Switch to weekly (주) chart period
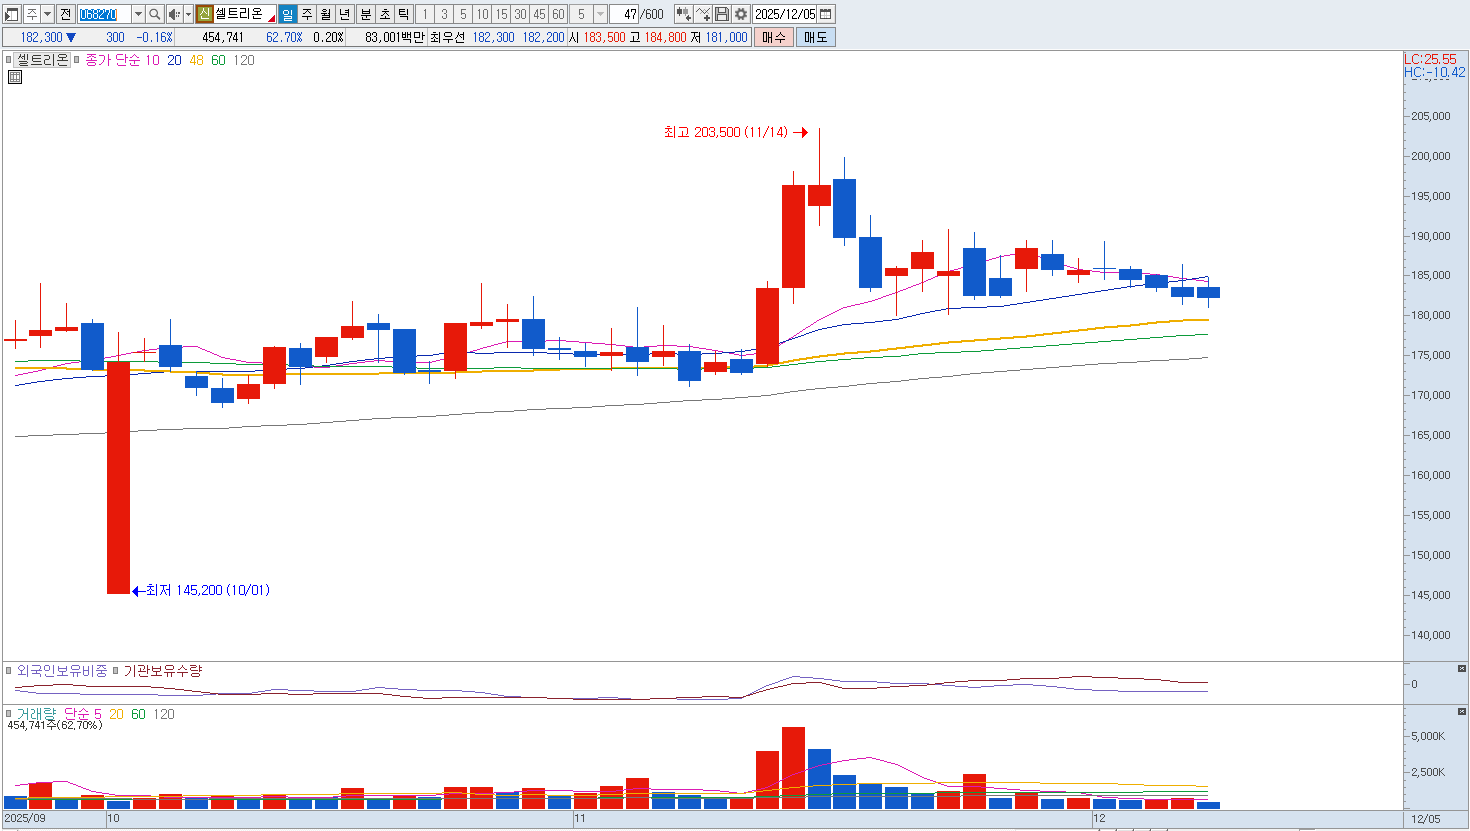This screenshot has width=1470, height=831. (x=307, y=14)
